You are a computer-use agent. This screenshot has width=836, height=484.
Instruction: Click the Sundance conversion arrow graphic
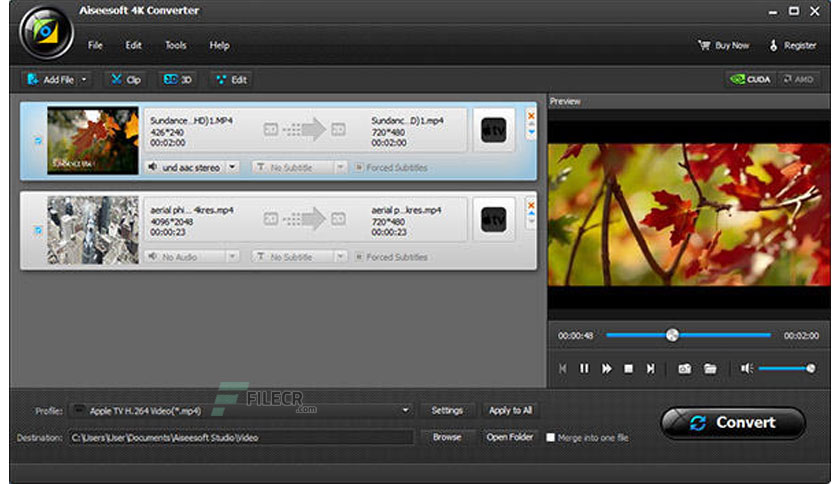coord(304,130)
